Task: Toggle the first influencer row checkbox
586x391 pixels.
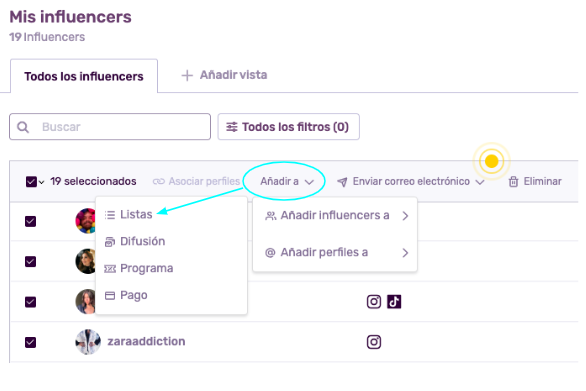Action: 31,221
